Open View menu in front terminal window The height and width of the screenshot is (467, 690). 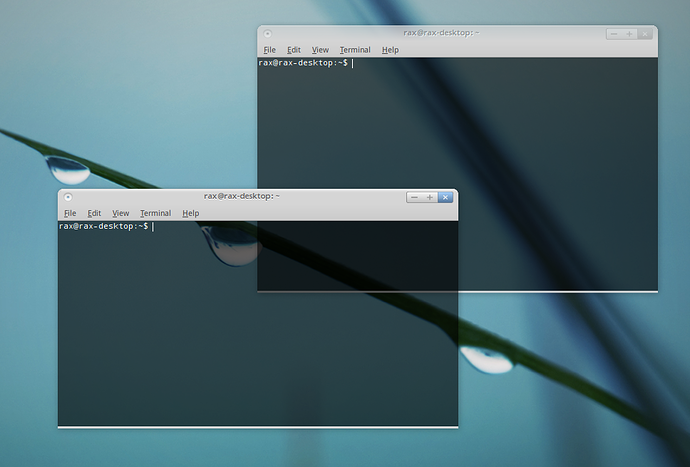click(x=121, y=213)
